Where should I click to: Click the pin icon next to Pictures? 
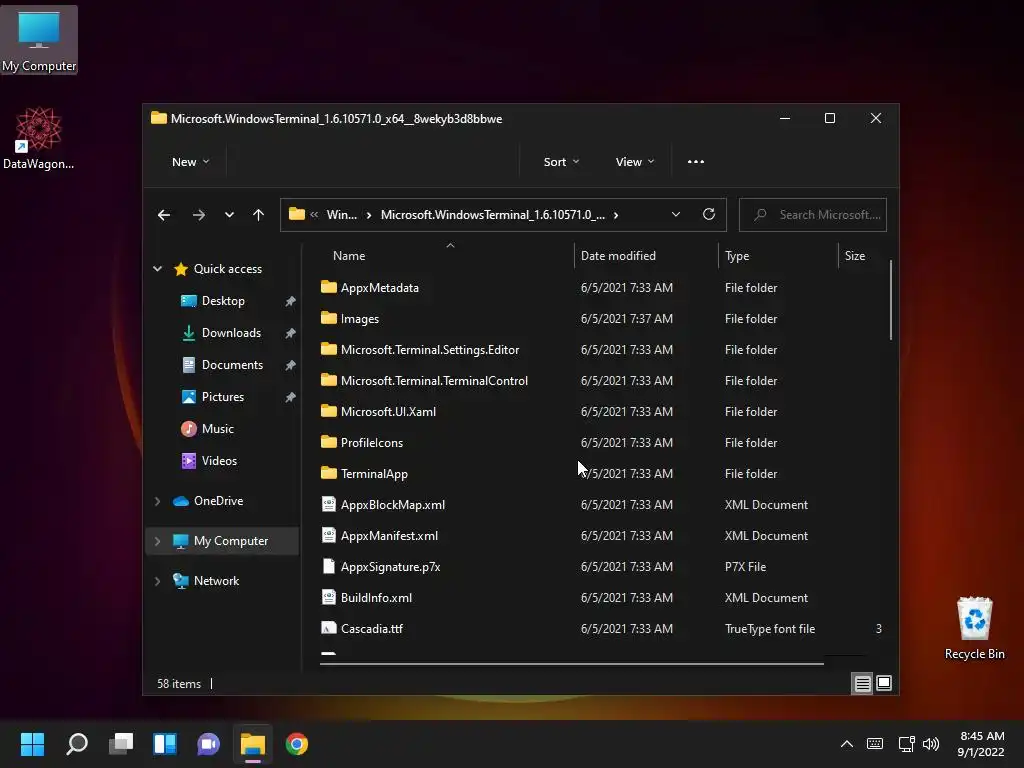pos(291,397)
